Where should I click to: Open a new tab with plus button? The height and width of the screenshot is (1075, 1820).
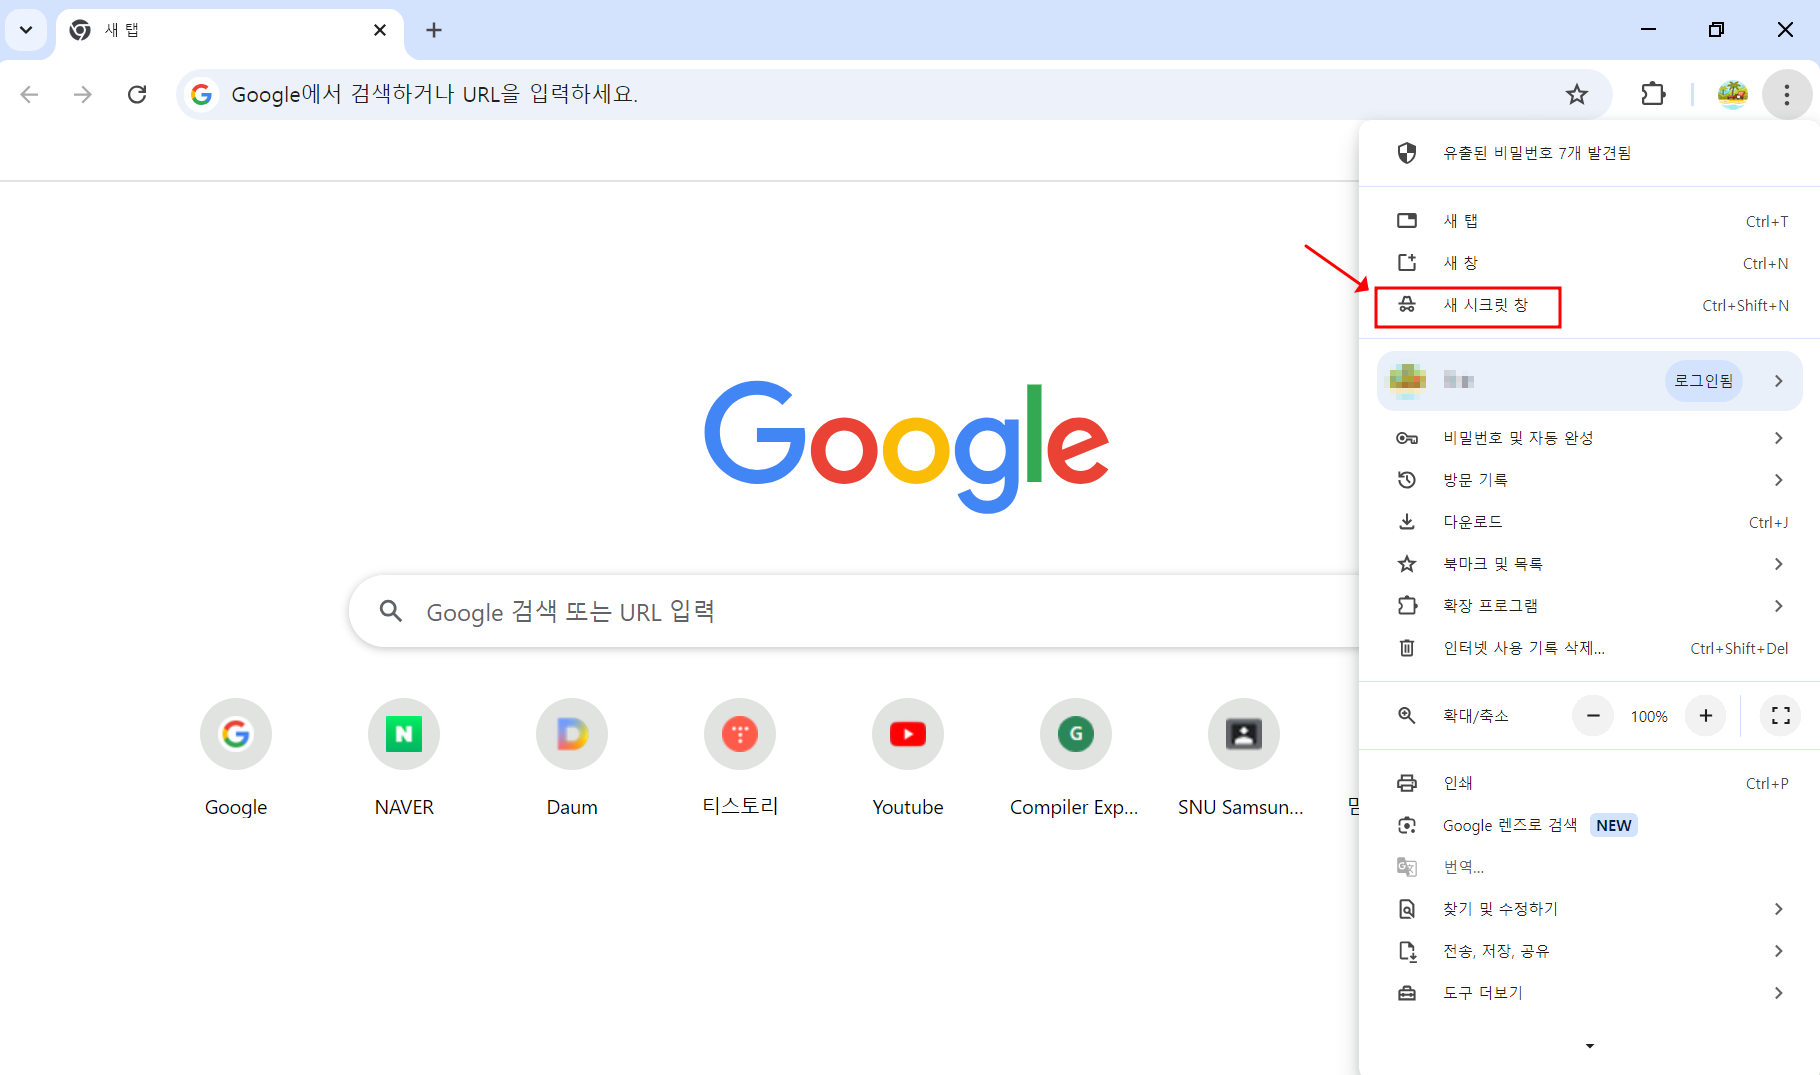pos(434,30)
